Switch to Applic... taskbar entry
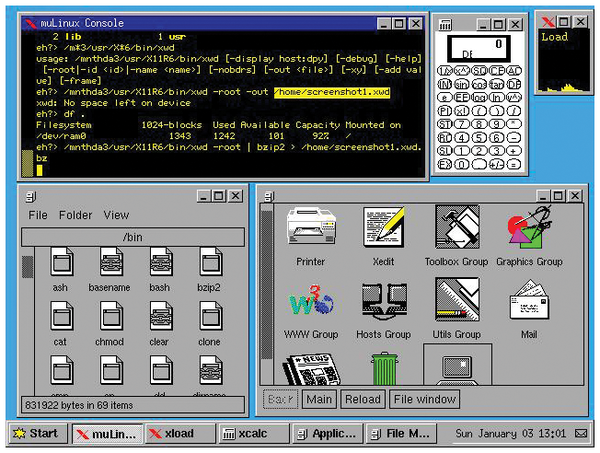This screenshot has height=453, width=600. point(327,434)
